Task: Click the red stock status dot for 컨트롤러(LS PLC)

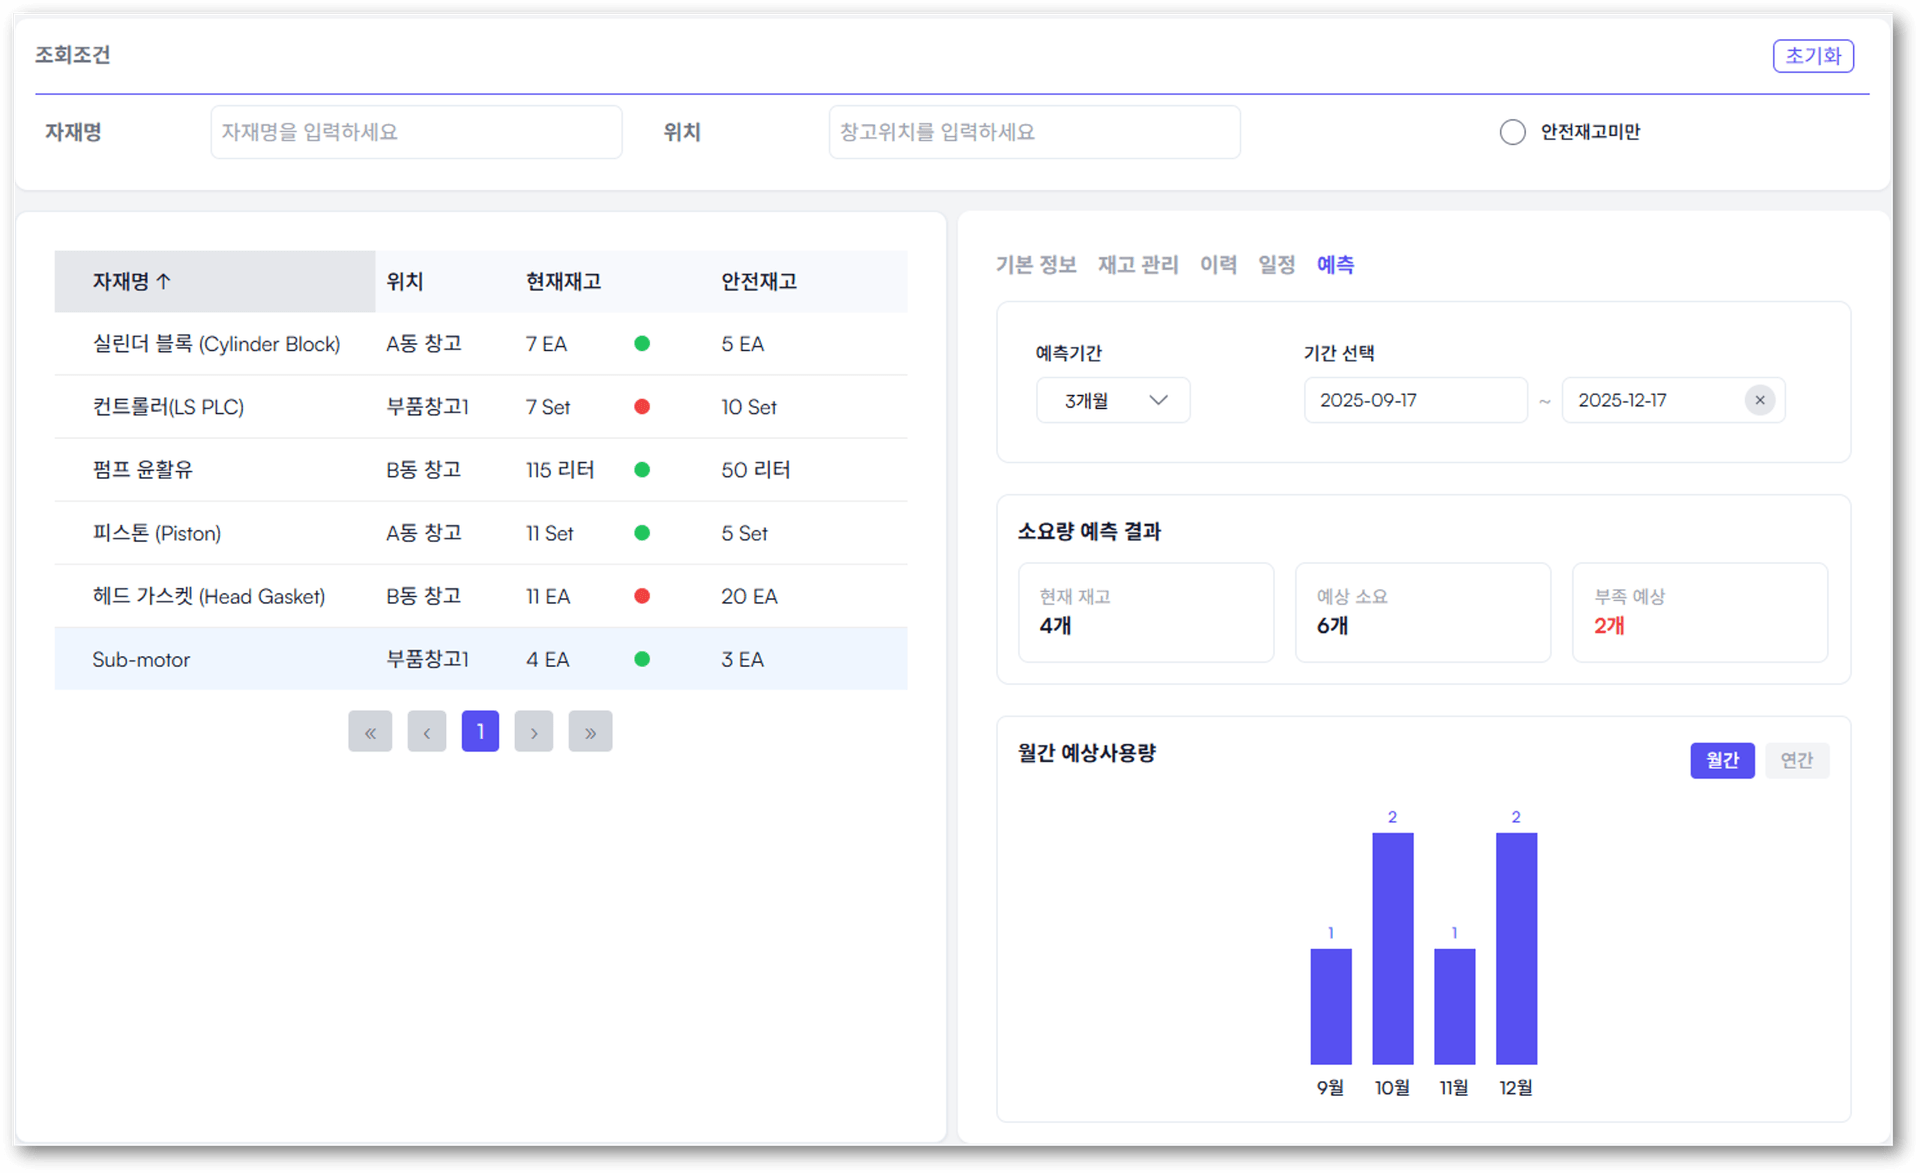Action: point(643,407)
